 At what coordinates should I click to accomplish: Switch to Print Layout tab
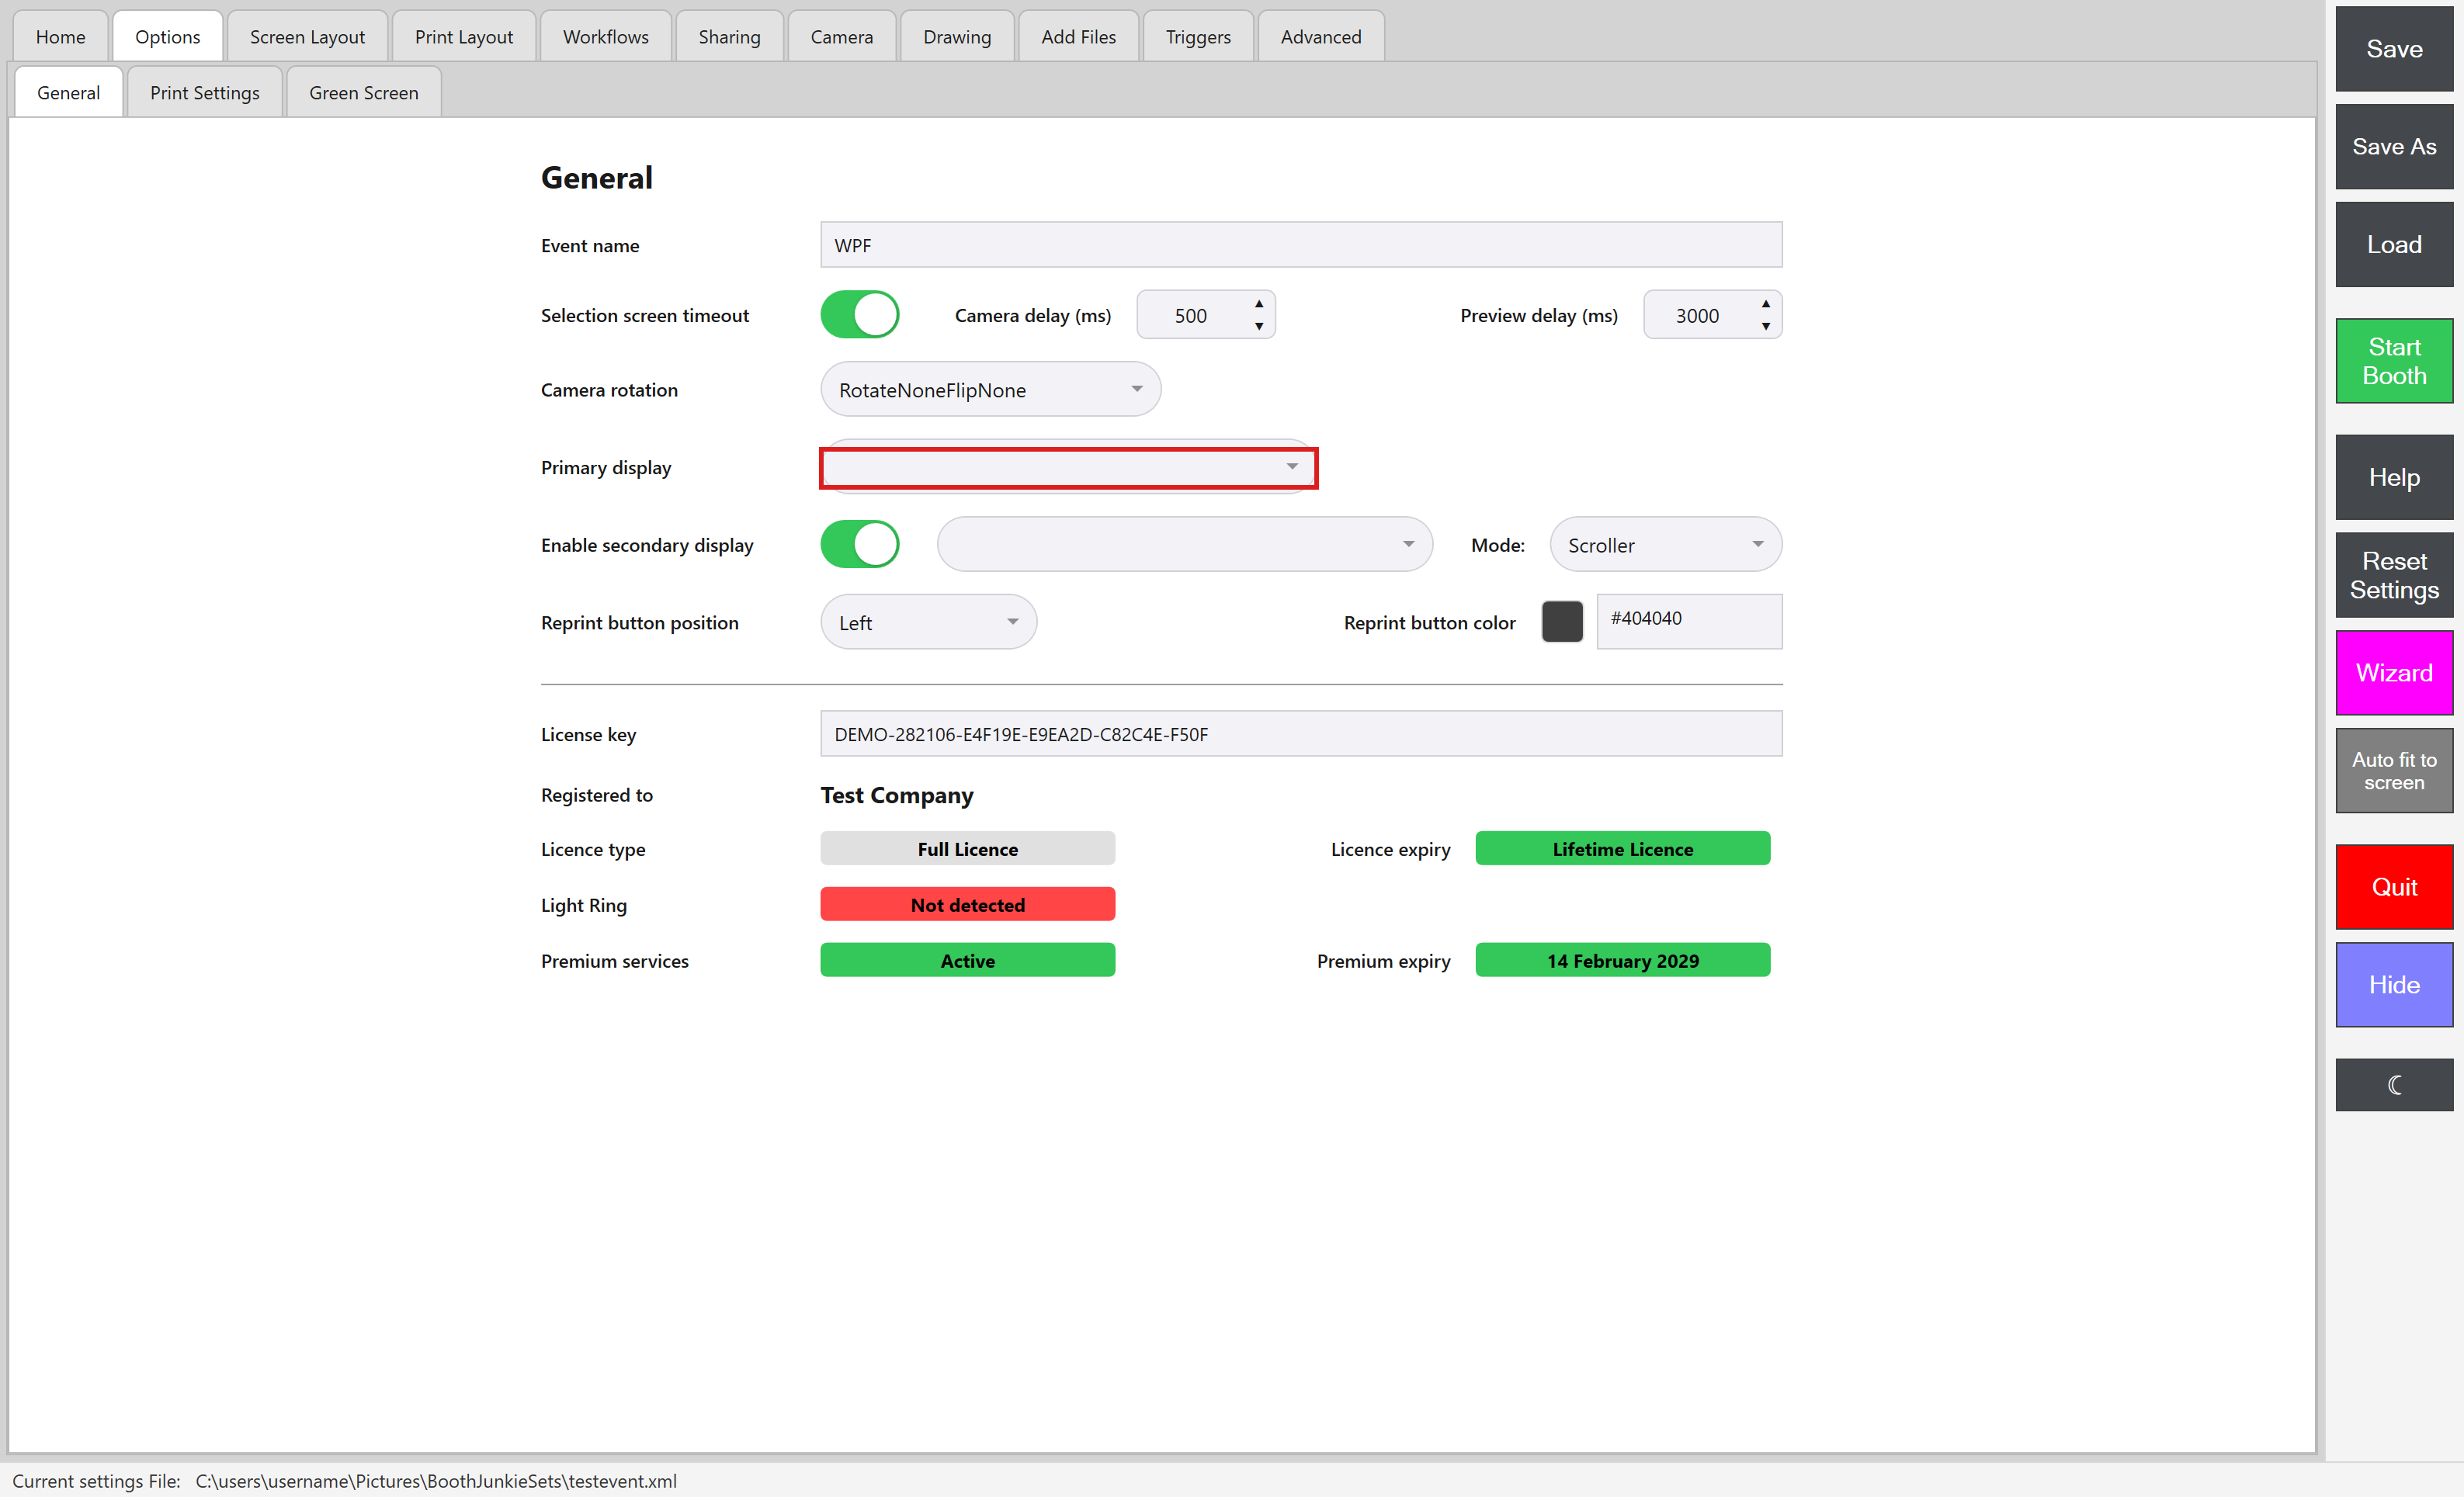[x=463, y=37]
